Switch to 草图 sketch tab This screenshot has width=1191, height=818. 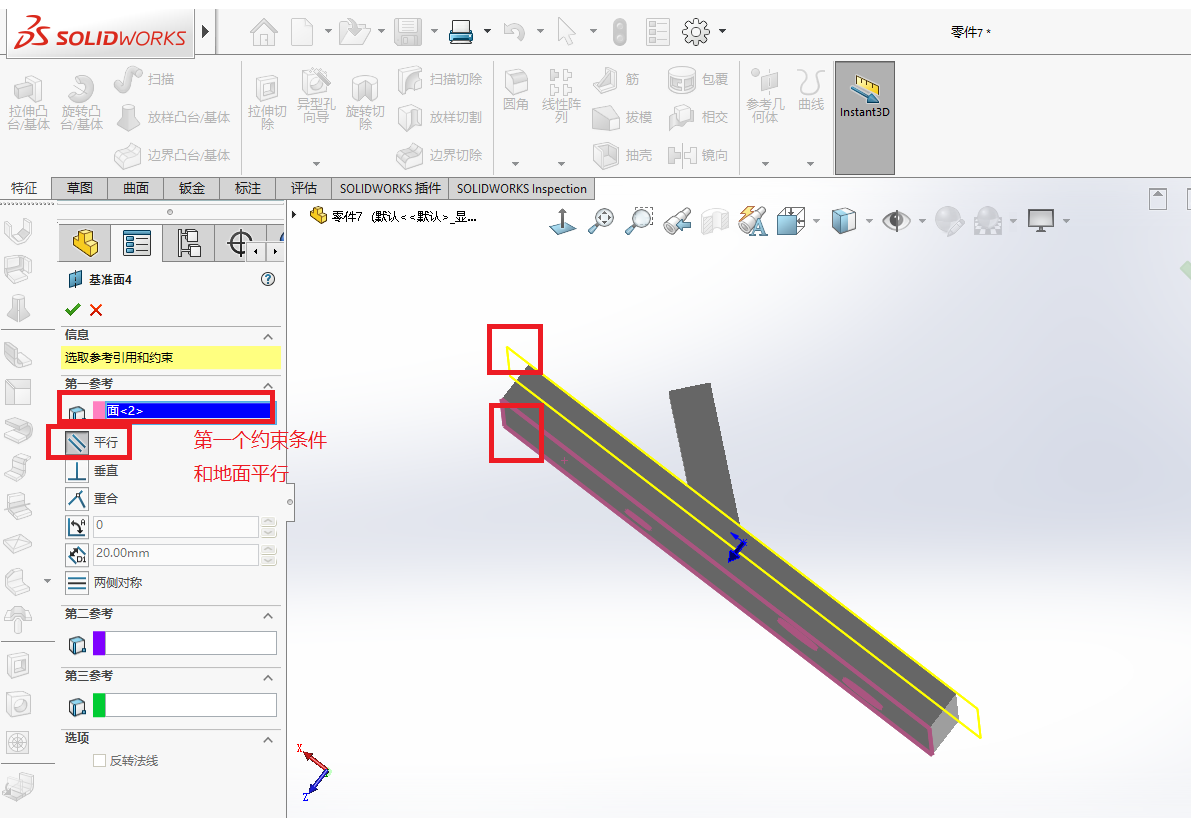[x=80, y=188]
